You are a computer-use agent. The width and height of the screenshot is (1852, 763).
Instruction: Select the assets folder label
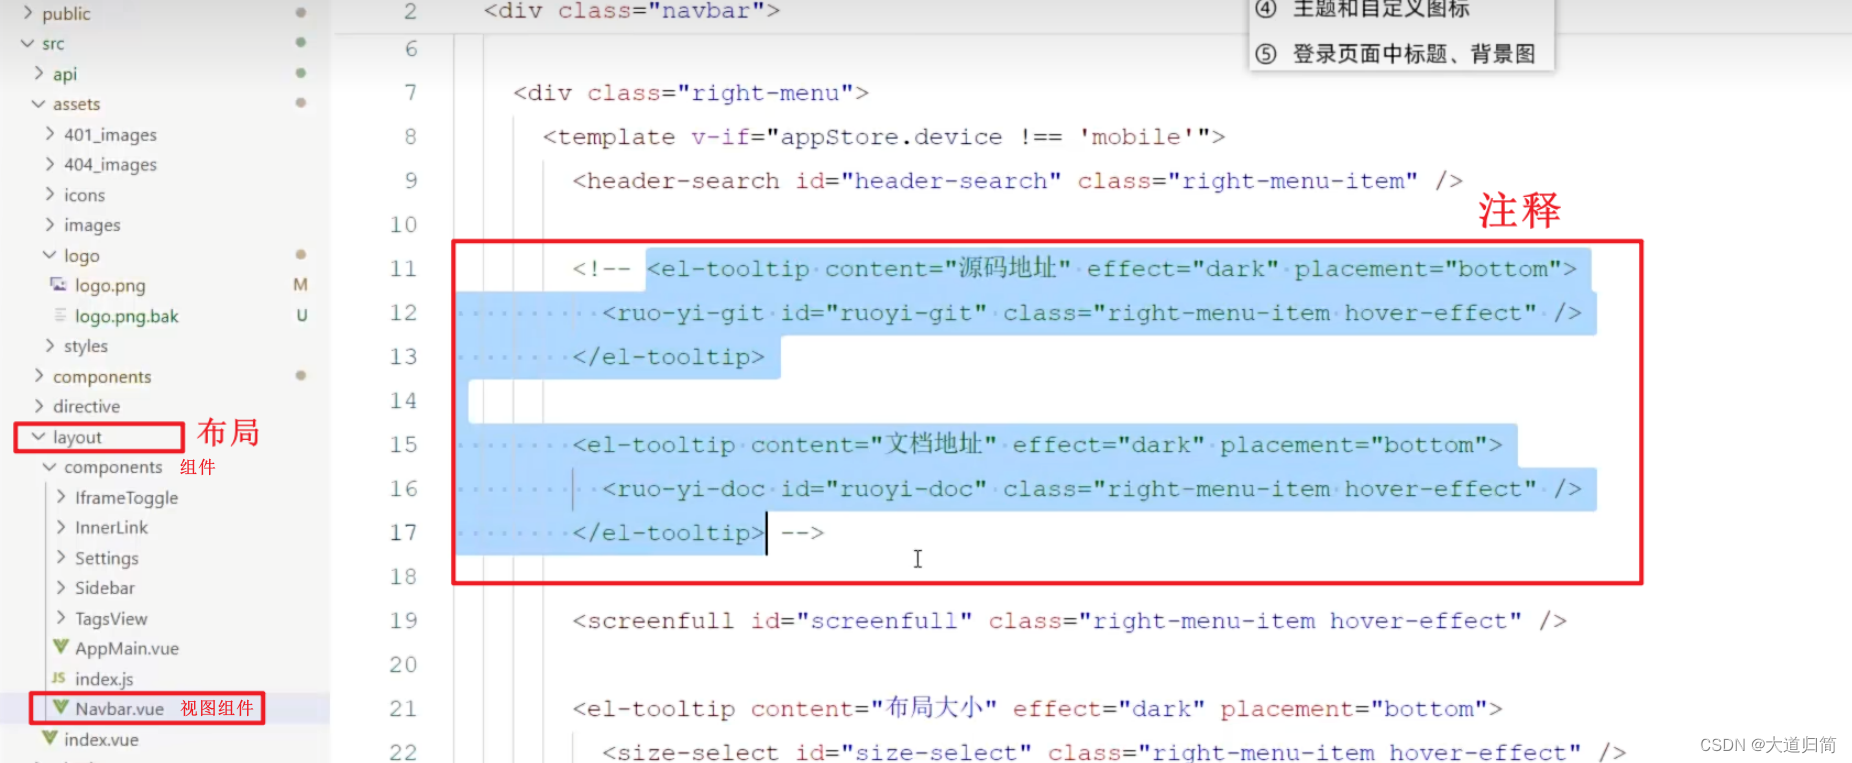click(x=76, y=104)
